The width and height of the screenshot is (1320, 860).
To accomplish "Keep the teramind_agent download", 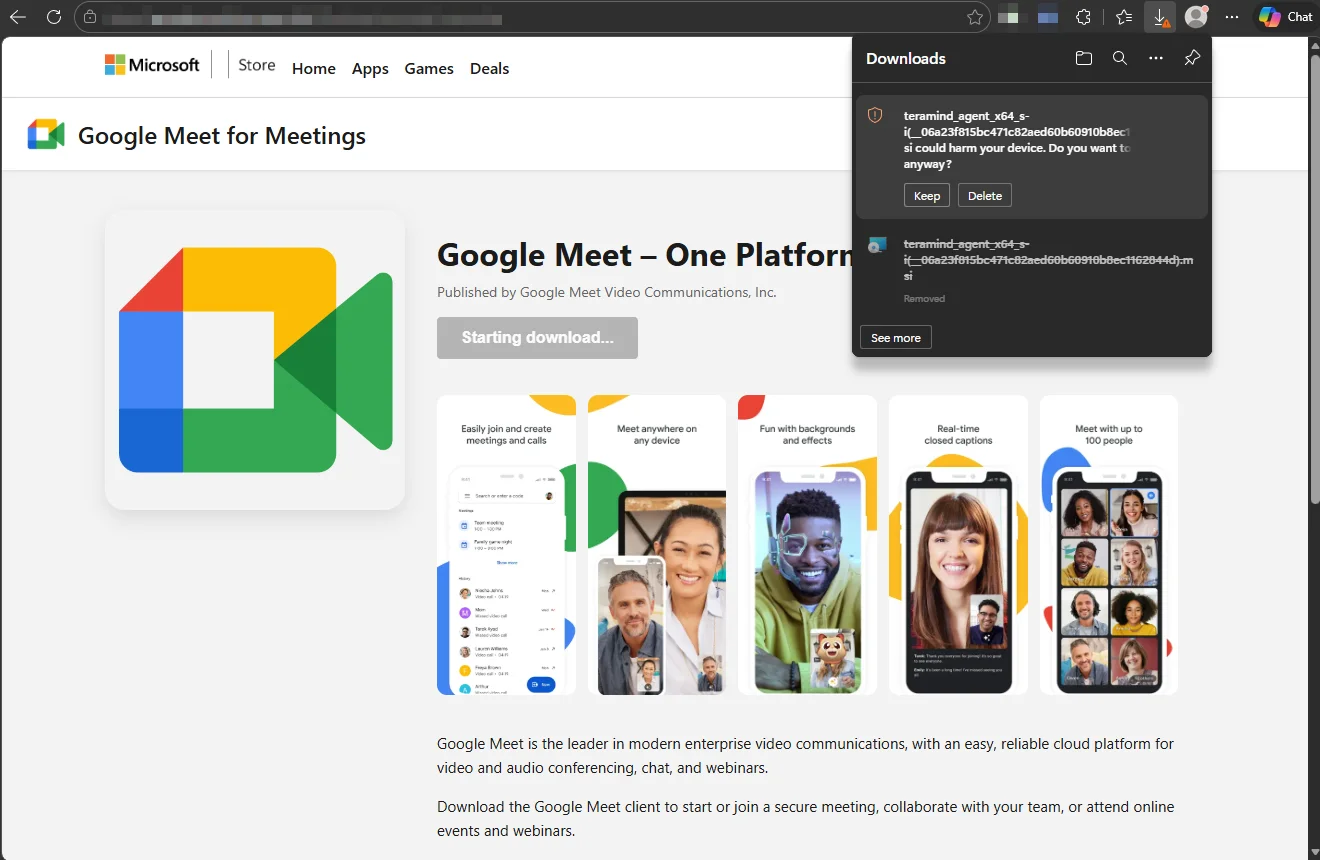I will pos(926,195).
